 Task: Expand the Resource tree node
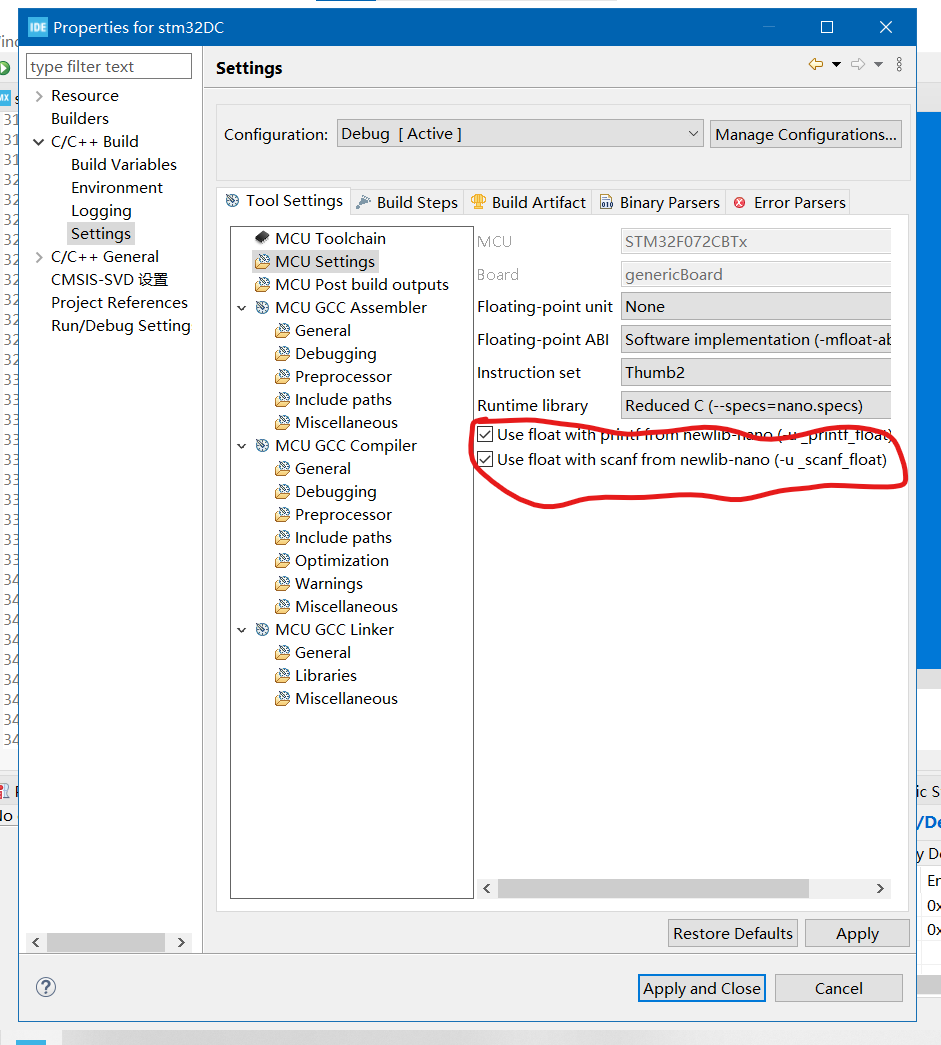coord(39,96)
